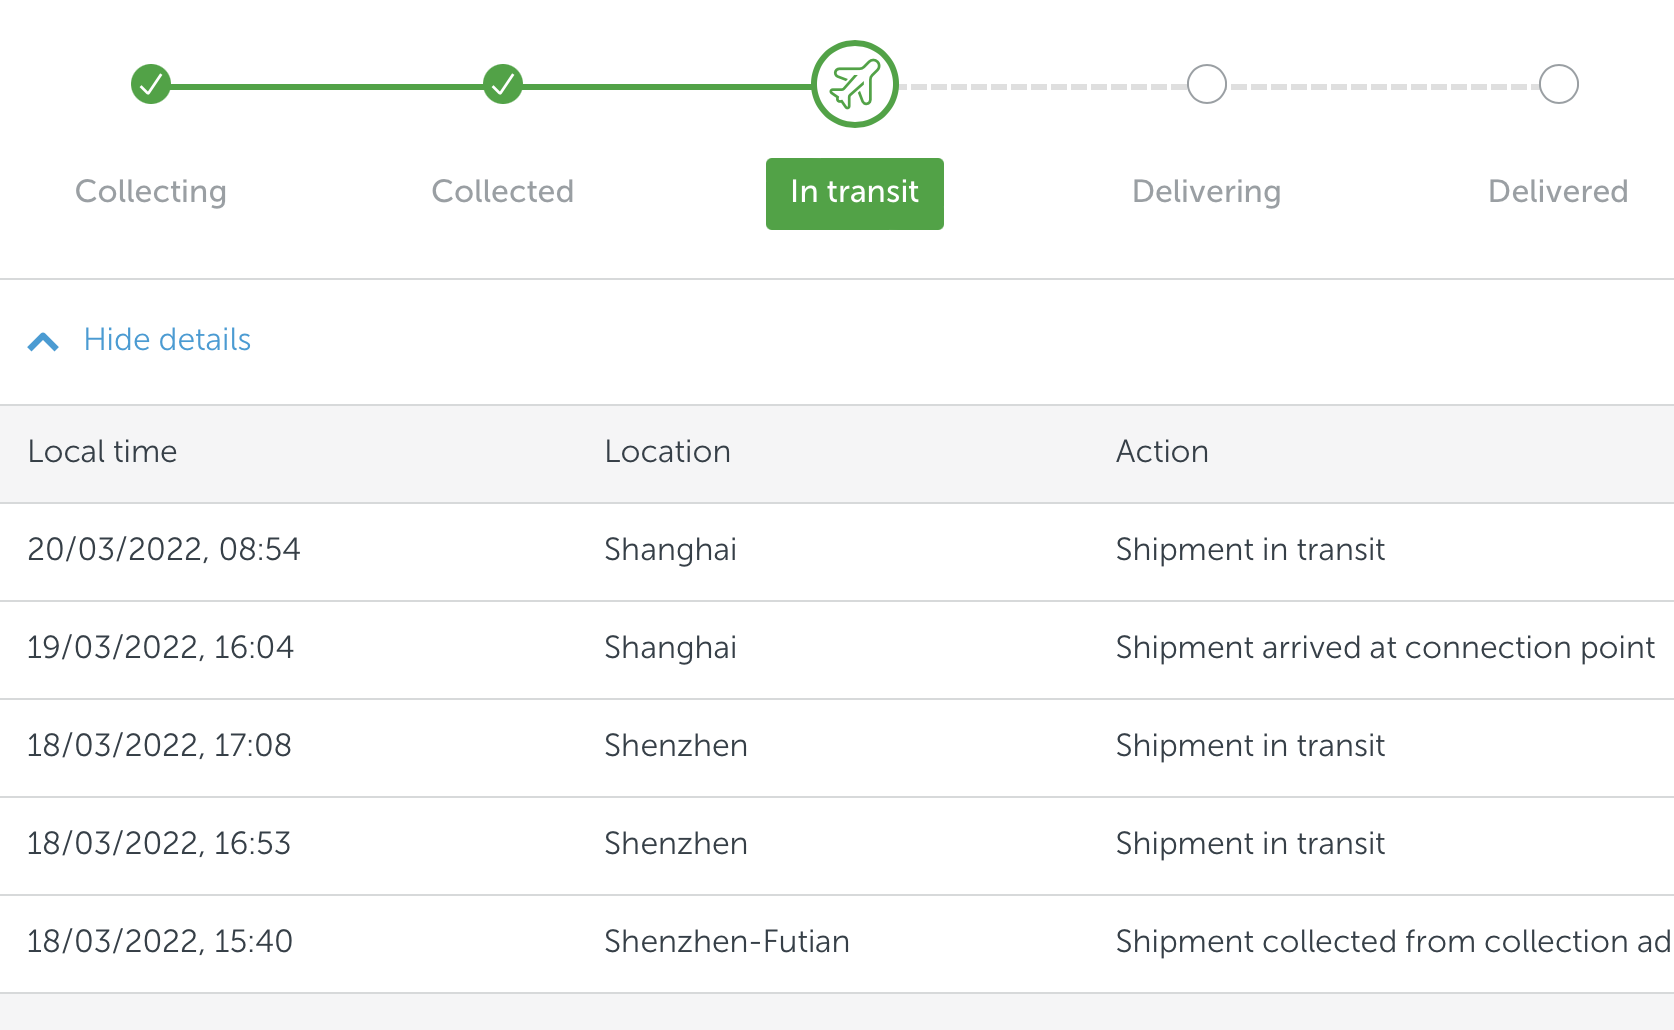The height and width of the screenshot is (1030, 1674).
Task: Click Shipment arrived at connection point entry
Action: click(1385, 648)
